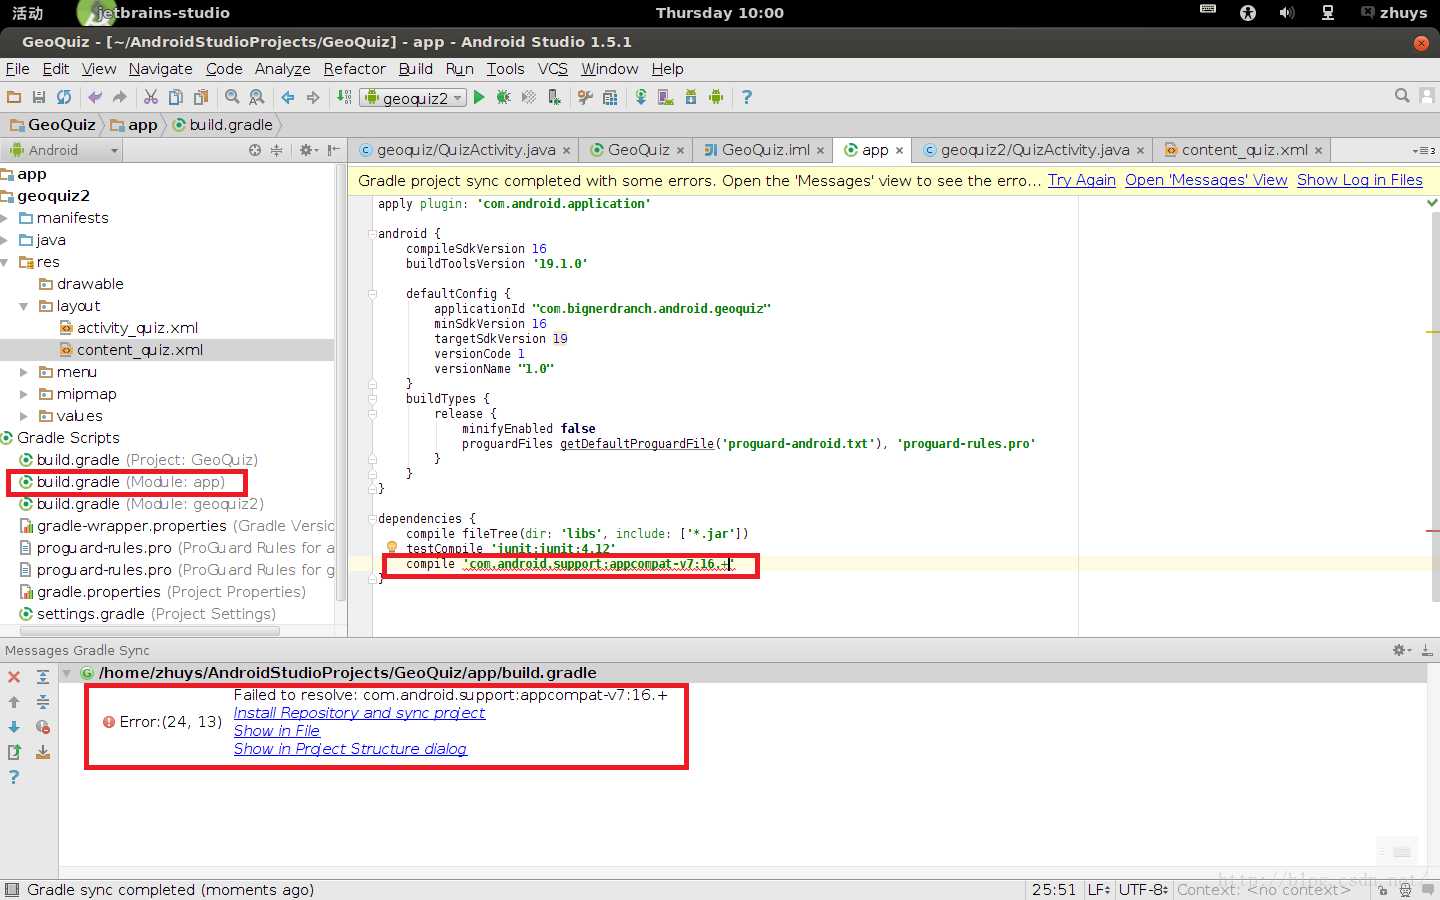Click Collapse All icon in Messages panel
The image size is (1440, 900).
coord(43,702)
